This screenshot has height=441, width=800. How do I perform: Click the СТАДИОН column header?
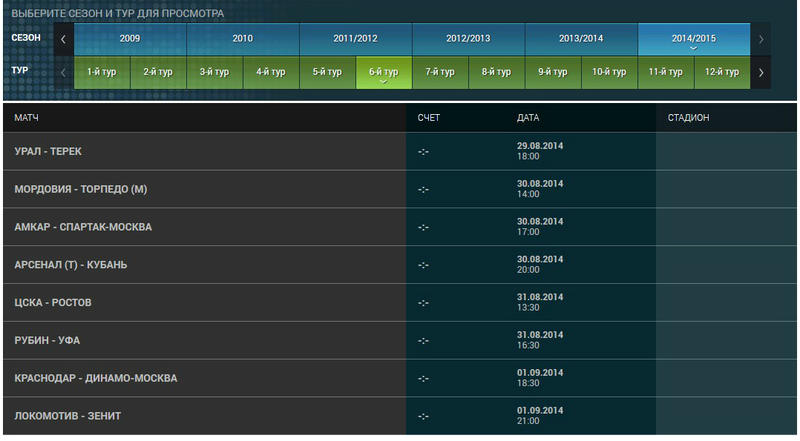[x=688, y=118]
